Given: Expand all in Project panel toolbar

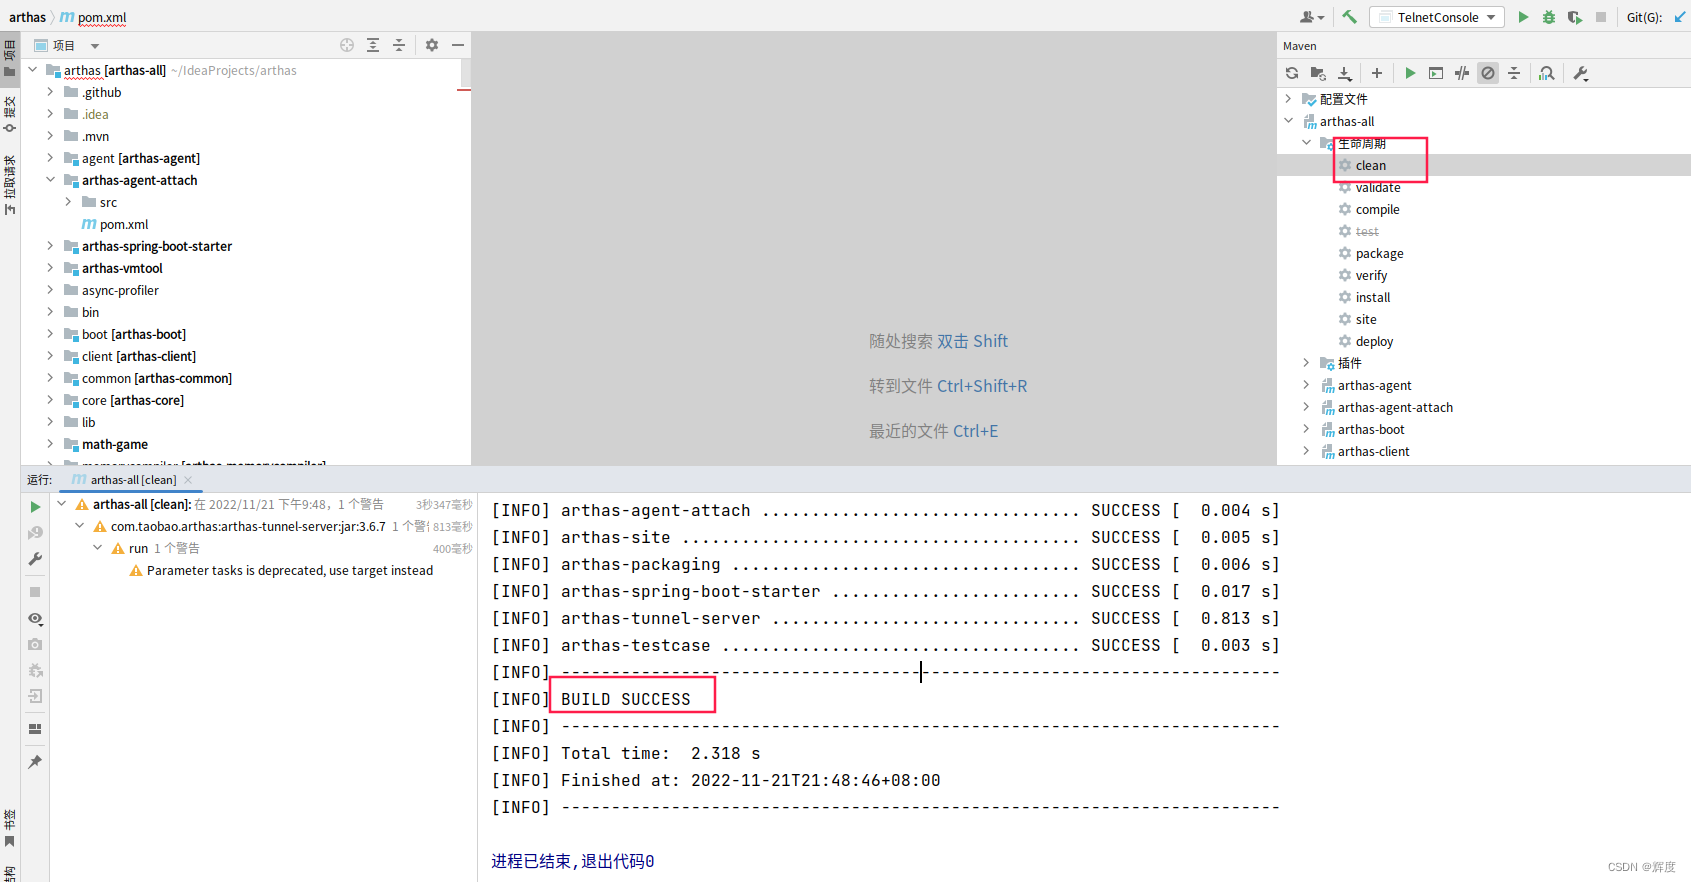Looking at the screenshot, I should point(373,45).
